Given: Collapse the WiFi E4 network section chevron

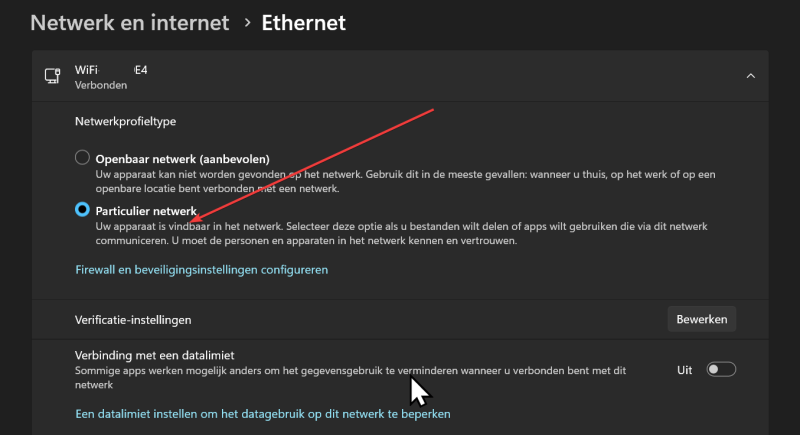Looking at the screenshot, I should [751, 76].
